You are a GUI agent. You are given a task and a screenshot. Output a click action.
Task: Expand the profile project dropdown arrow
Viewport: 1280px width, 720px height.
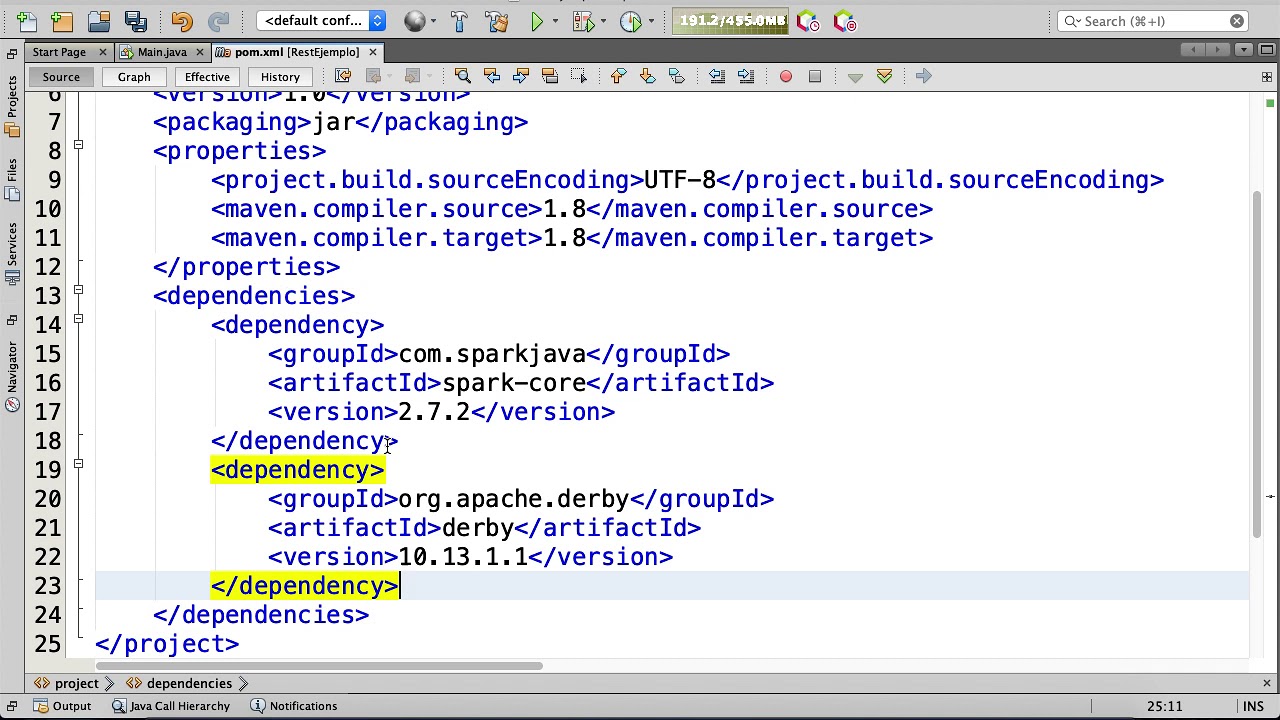coord(651,21)
